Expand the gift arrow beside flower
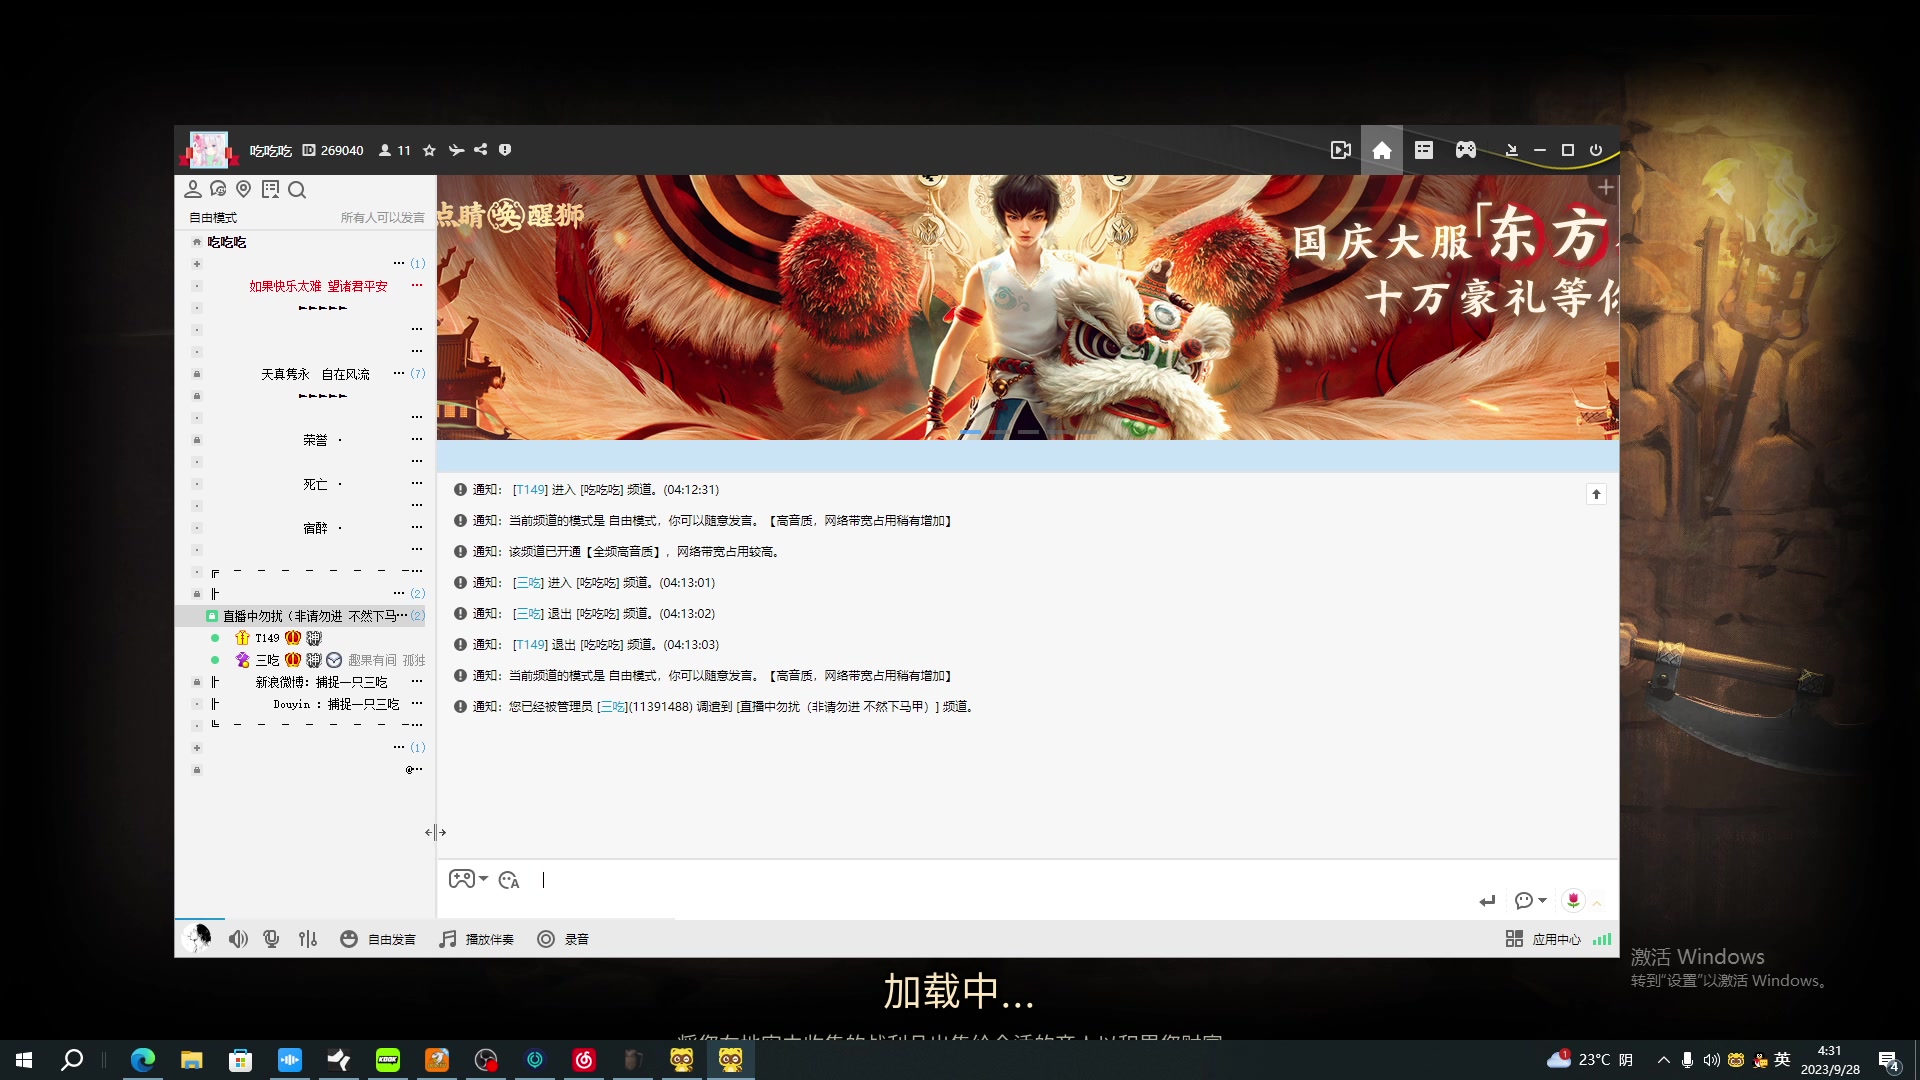This screenshot has height=1080, width=1920. pyautogui.click(x=1597, y=903)
